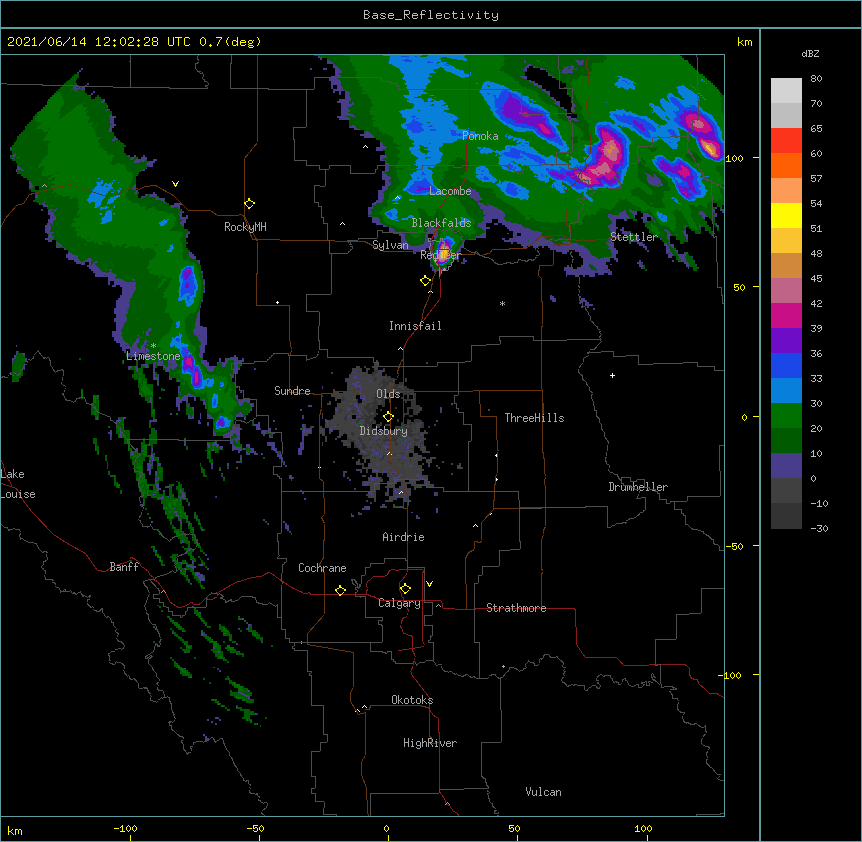The height and width of the screenshot is (842, 862).
Task: Click the RockyMH label
Action: coord(245,227)
